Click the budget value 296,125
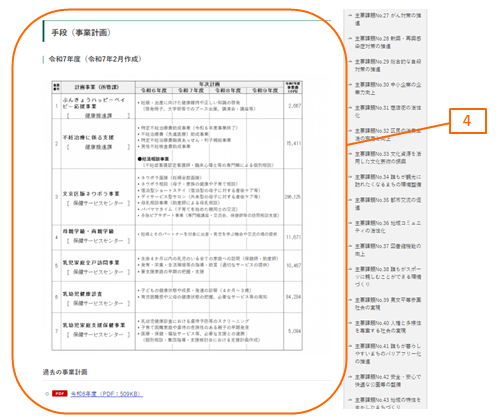The width and height of the screenshot is (501, 418). point(293,197)
